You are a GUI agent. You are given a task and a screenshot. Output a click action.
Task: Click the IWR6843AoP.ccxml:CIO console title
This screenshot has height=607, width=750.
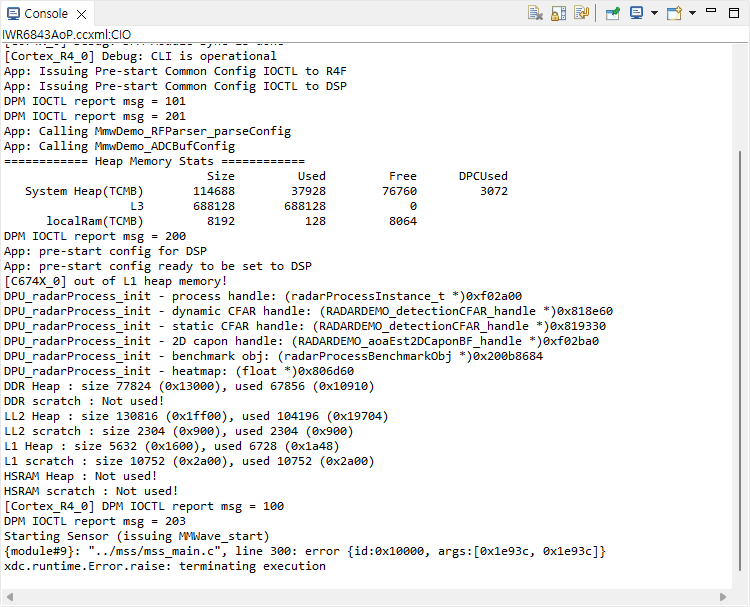(x=66, y=34)
